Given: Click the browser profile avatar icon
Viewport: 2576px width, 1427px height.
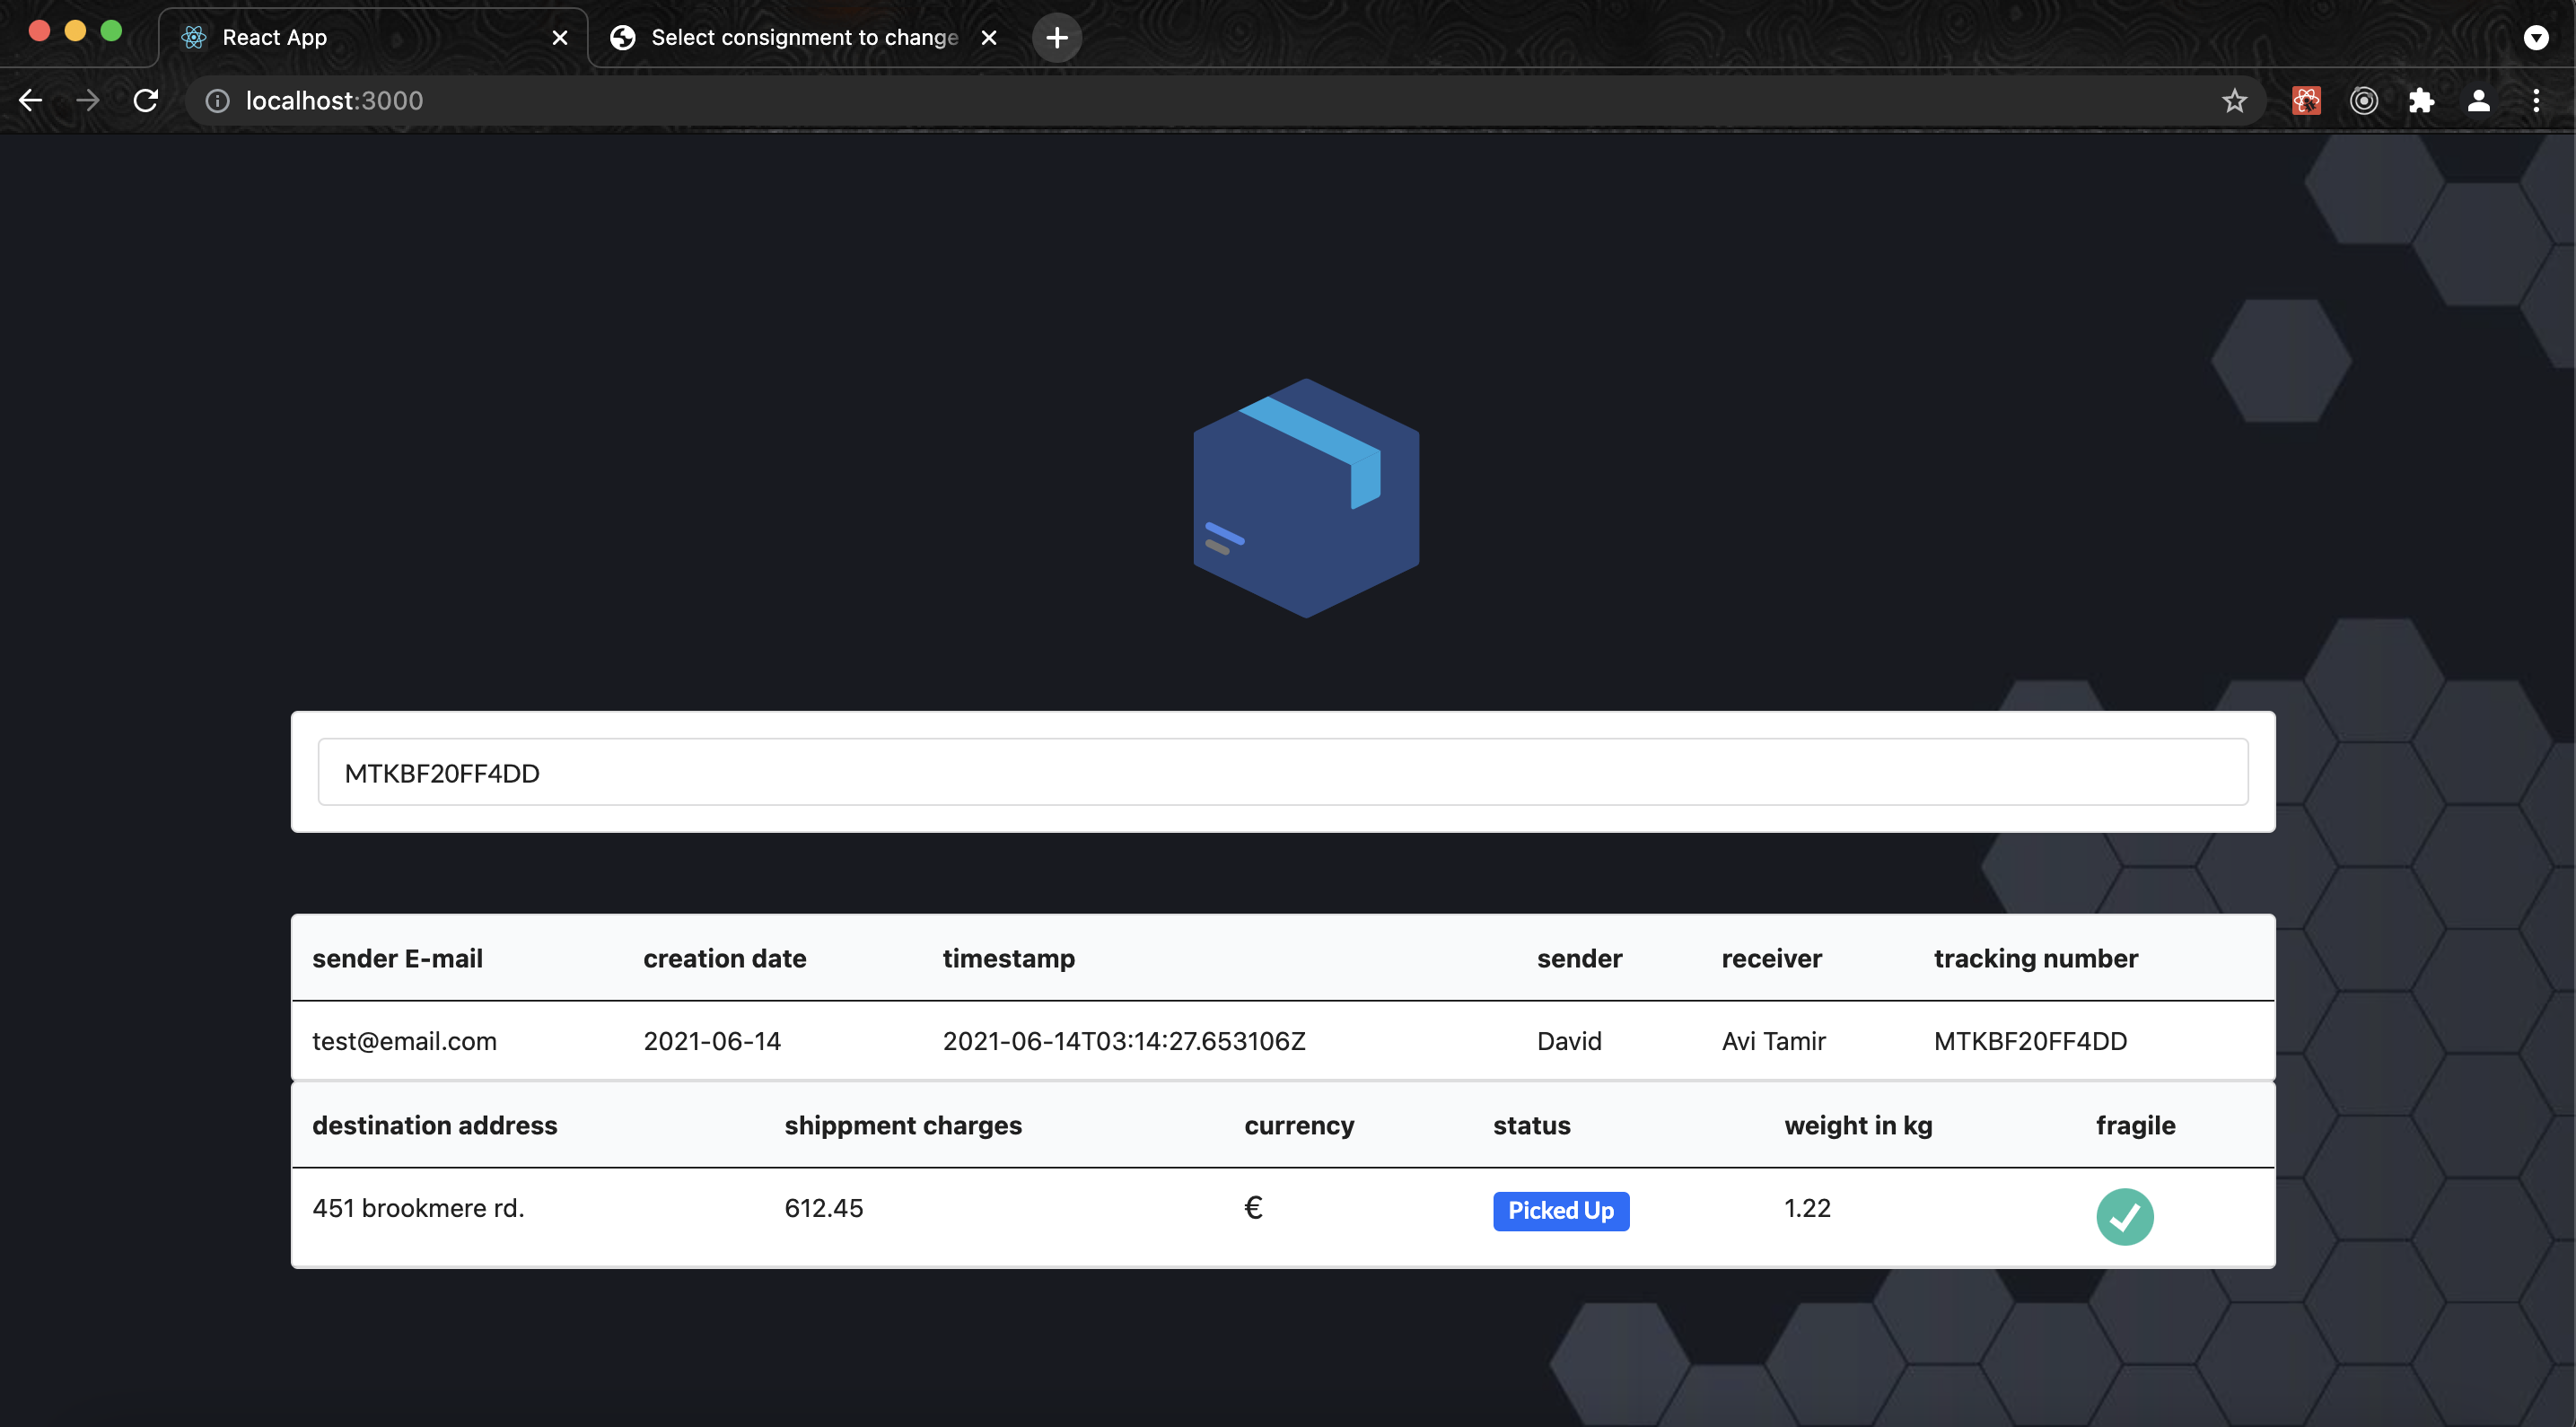Looking at the screenshot, I should coord(2480,100).
